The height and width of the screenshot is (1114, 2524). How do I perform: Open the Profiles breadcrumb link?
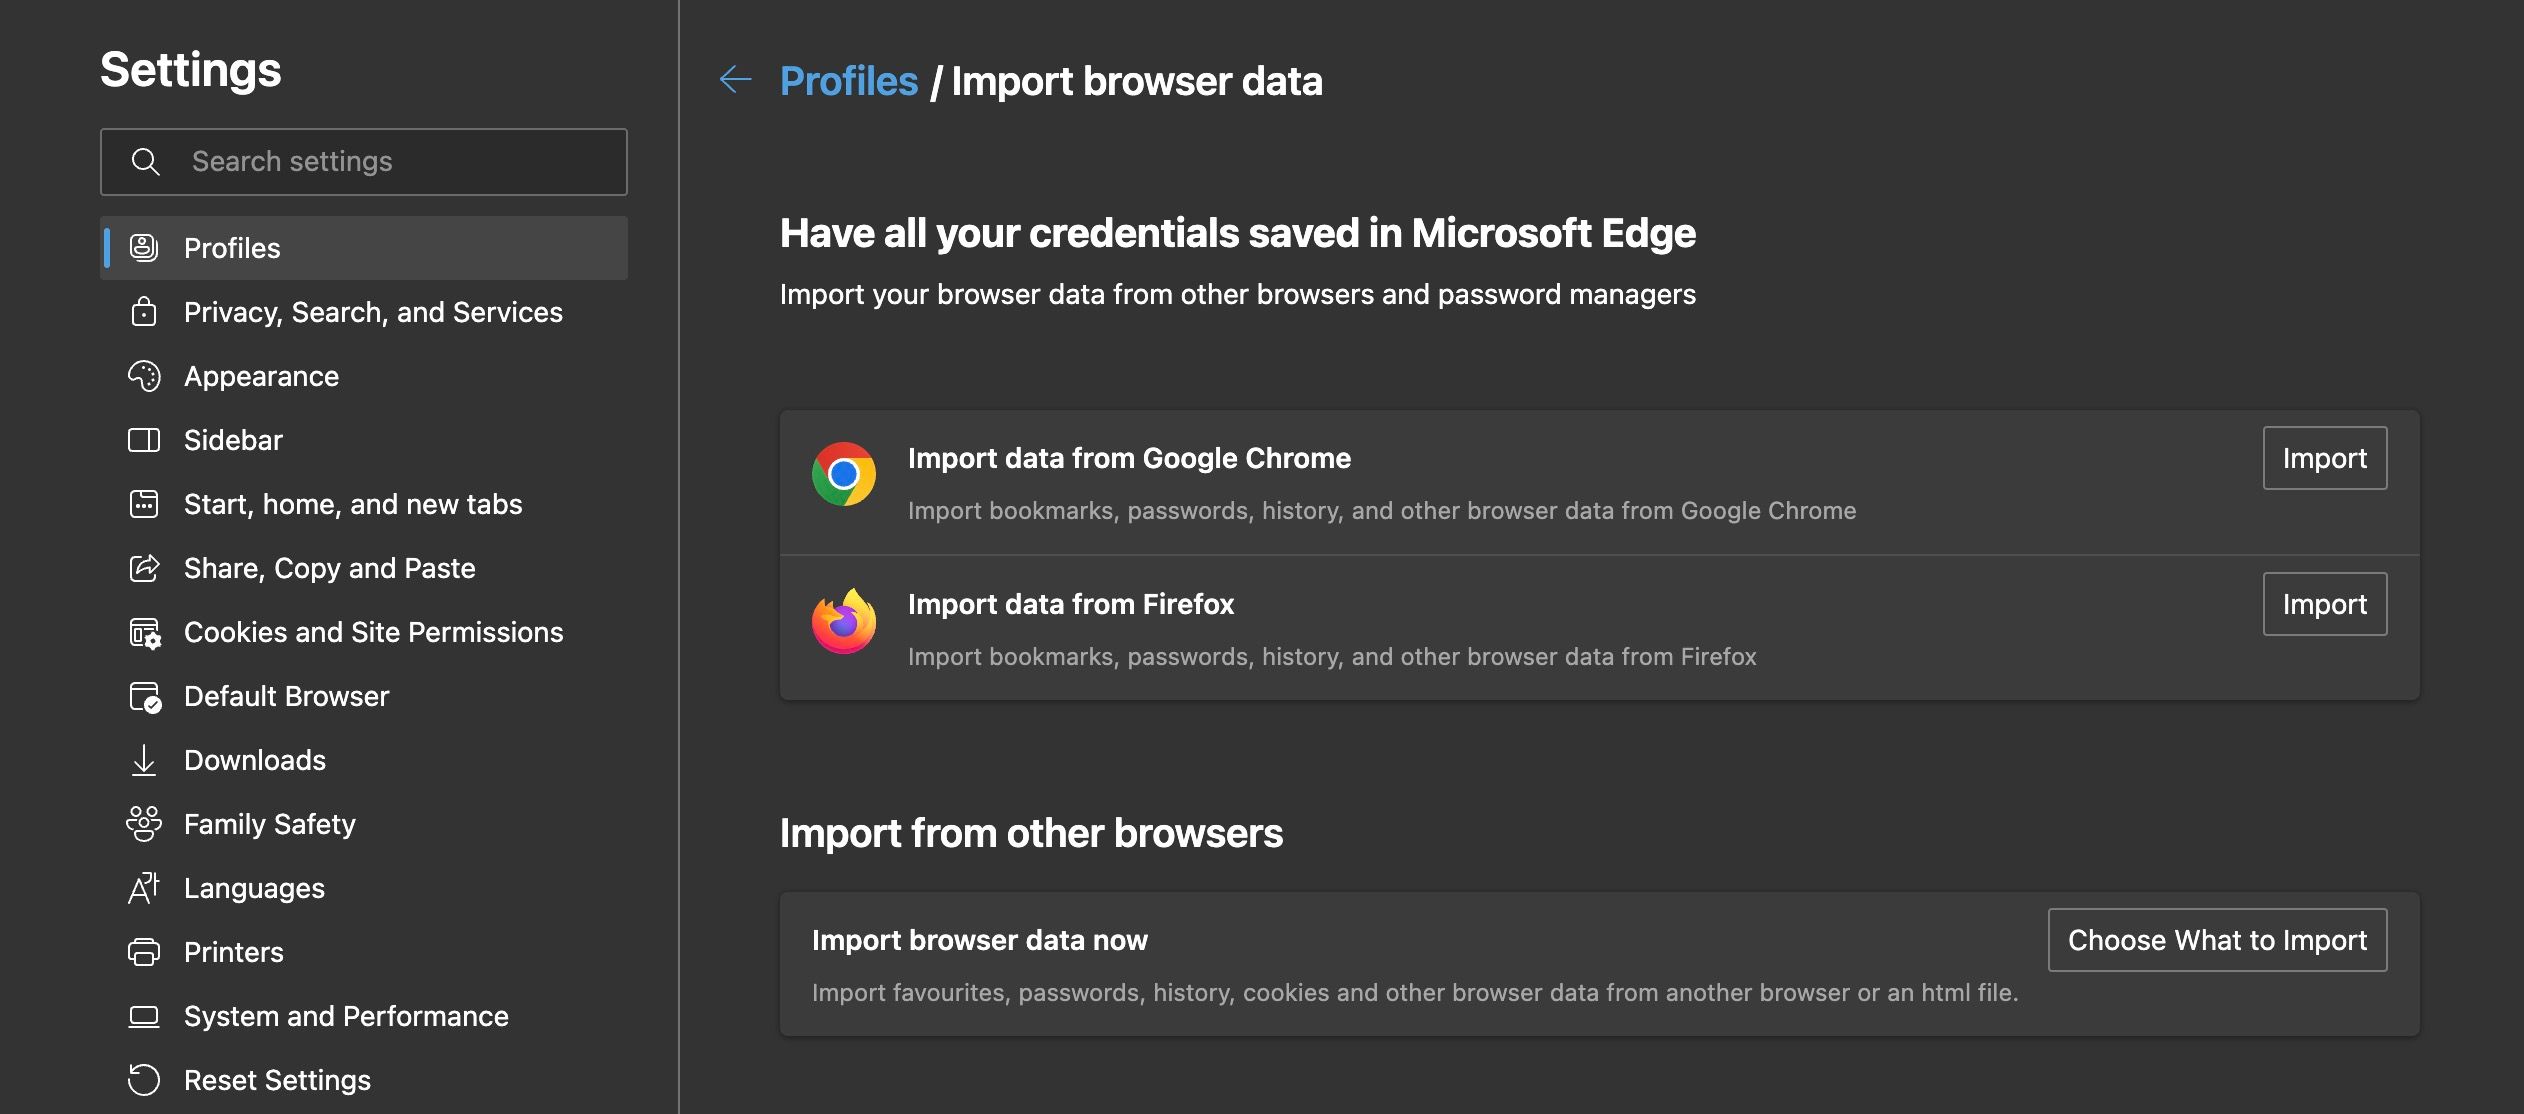pyautogui.click(x=849, y=80)
